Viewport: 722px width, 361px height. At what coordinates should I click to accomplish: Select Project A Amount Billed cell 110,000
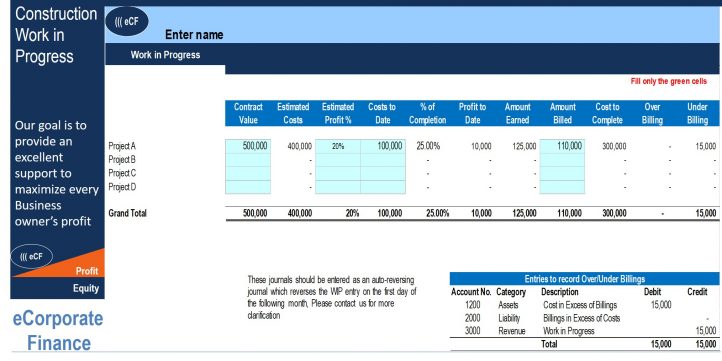tap(562, 146)
